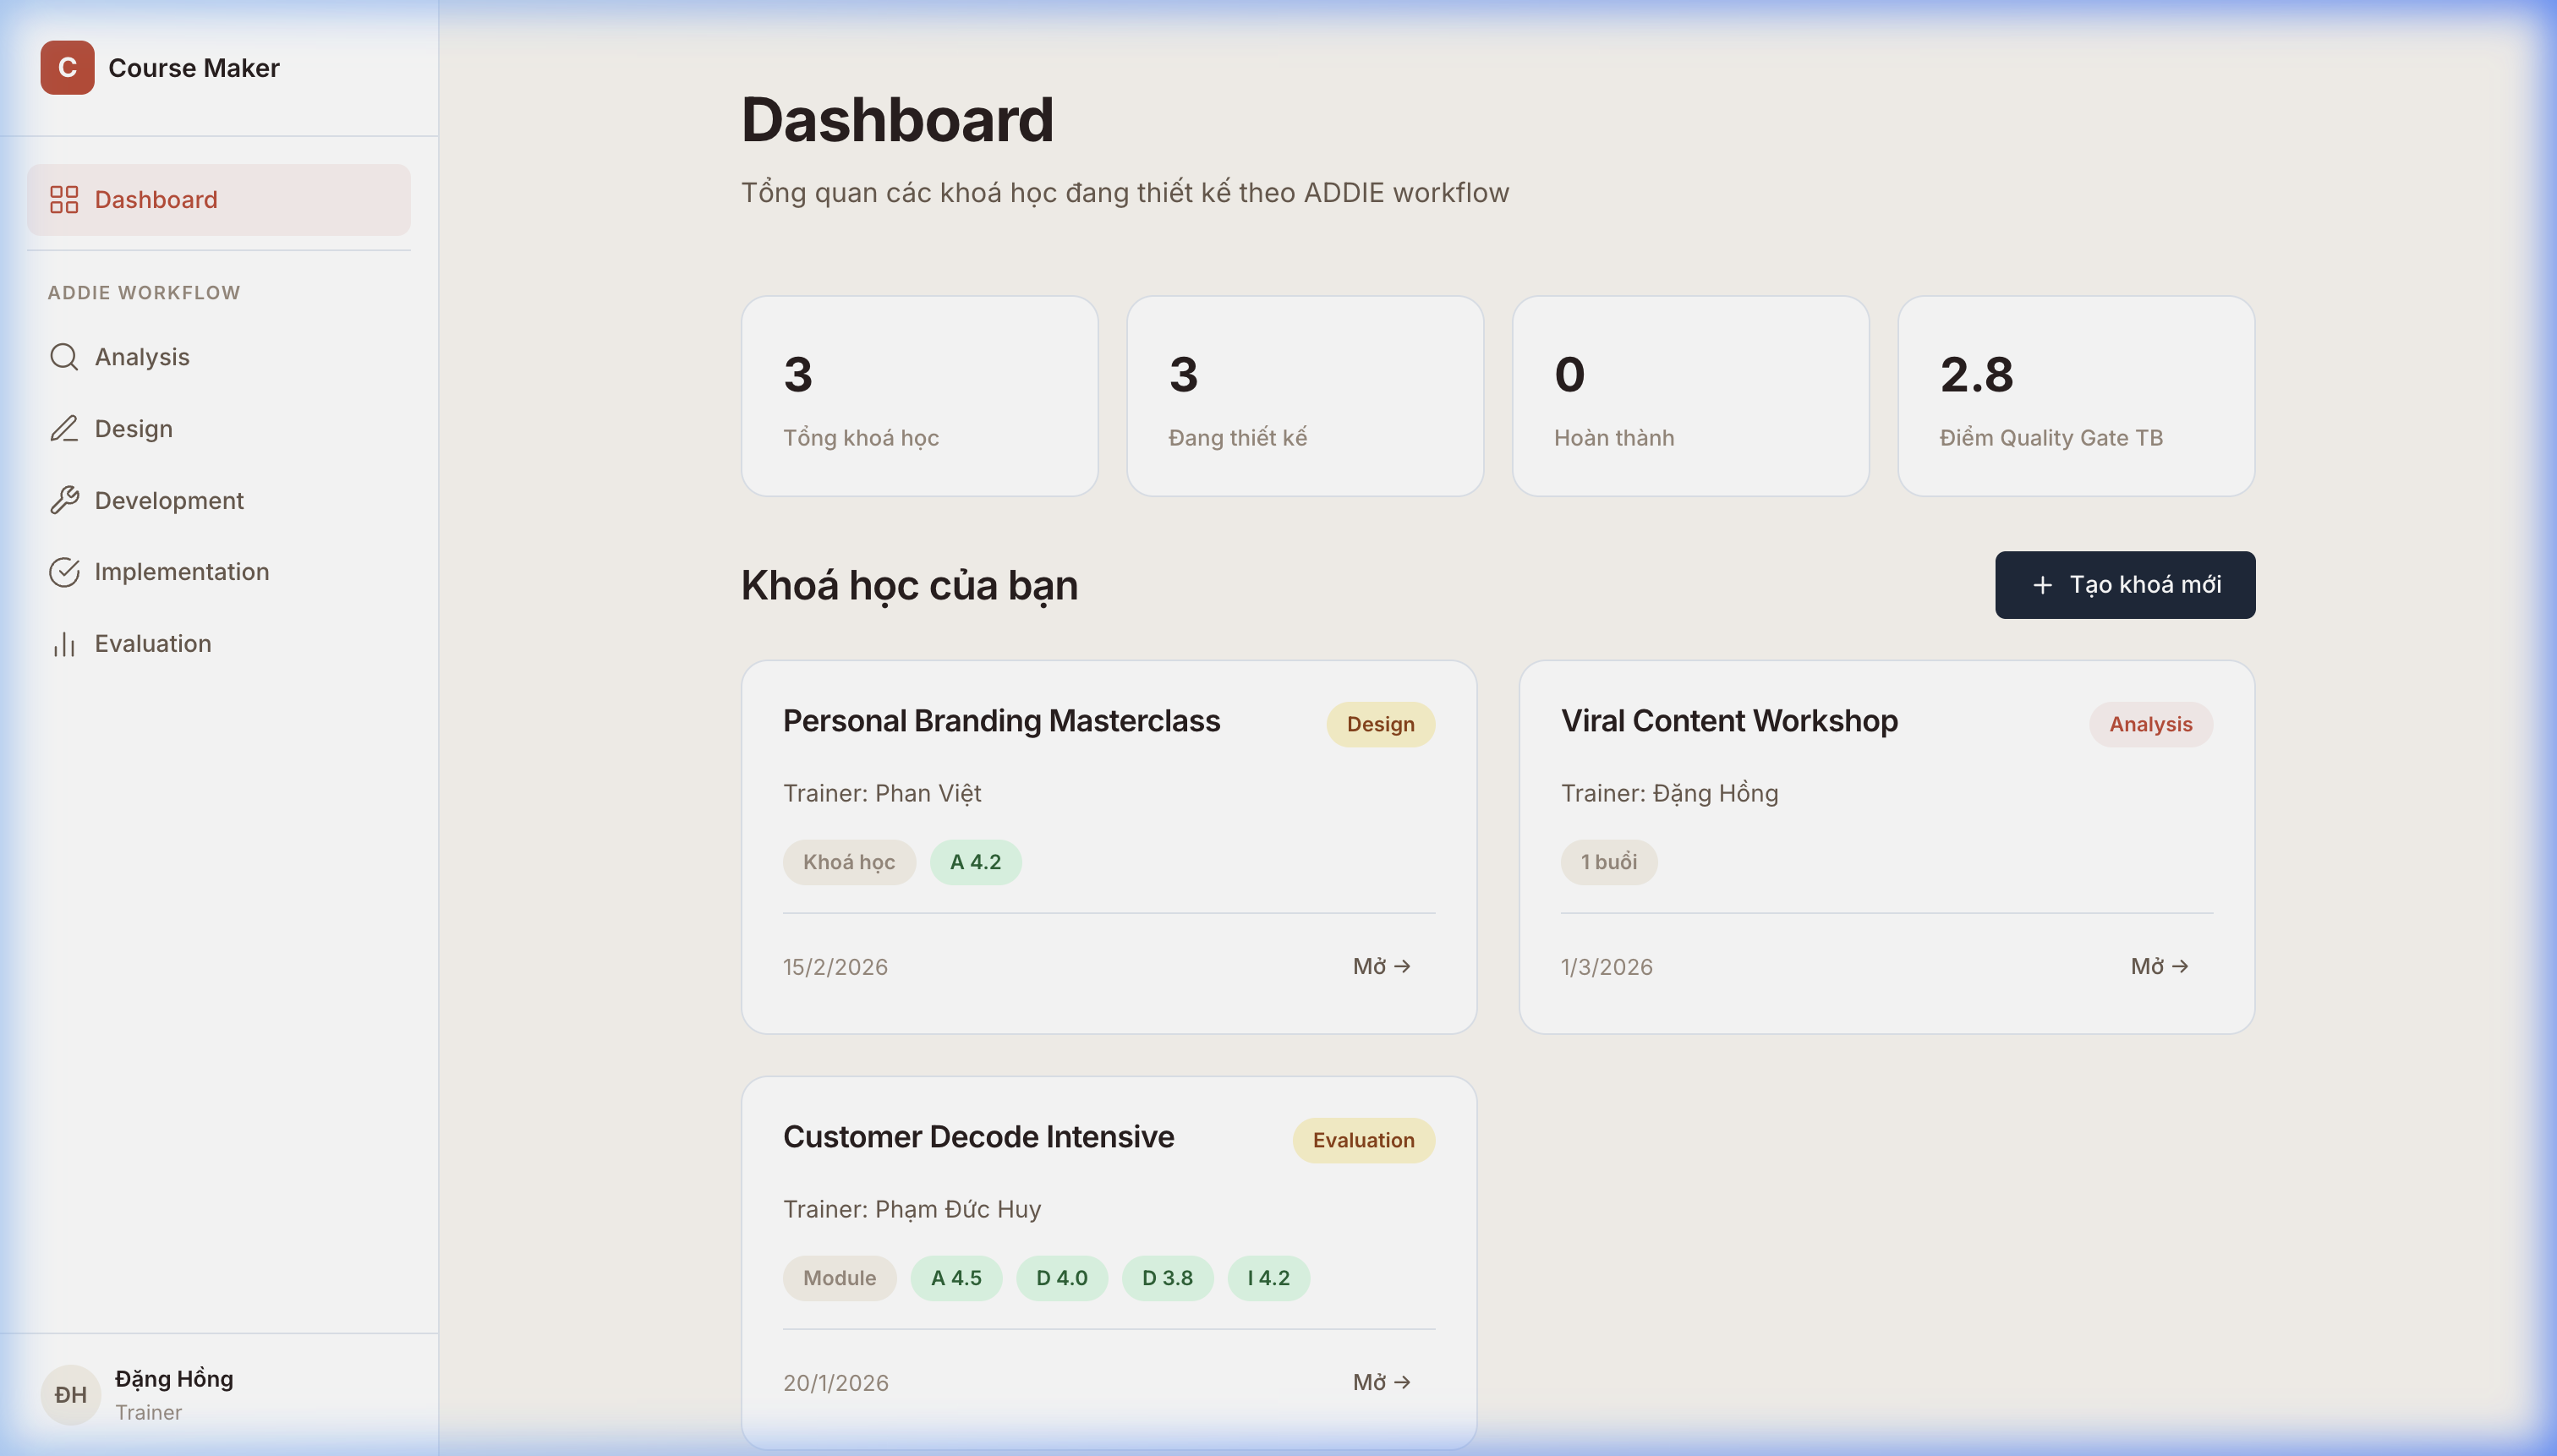Click the Development wrench icon
Image resolution: width=2557 pixels, height=1456 pixels.
64,500
